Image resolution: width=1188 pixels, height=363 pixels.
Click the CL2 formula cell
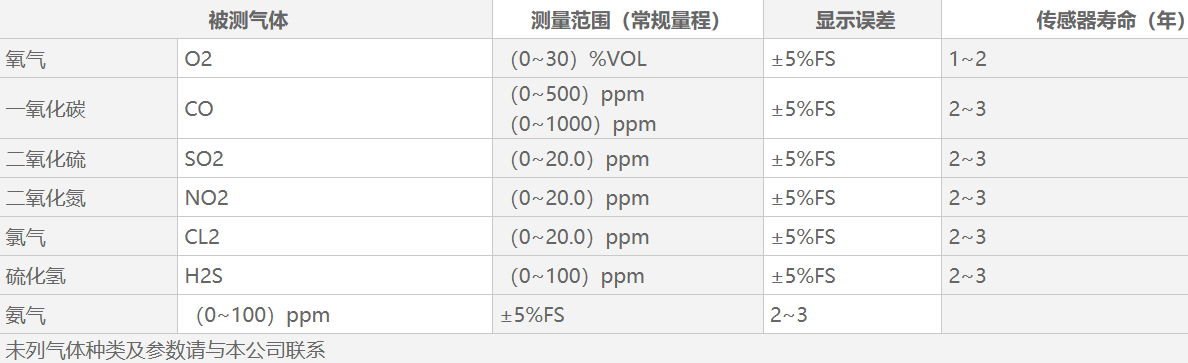pos(335,236)
